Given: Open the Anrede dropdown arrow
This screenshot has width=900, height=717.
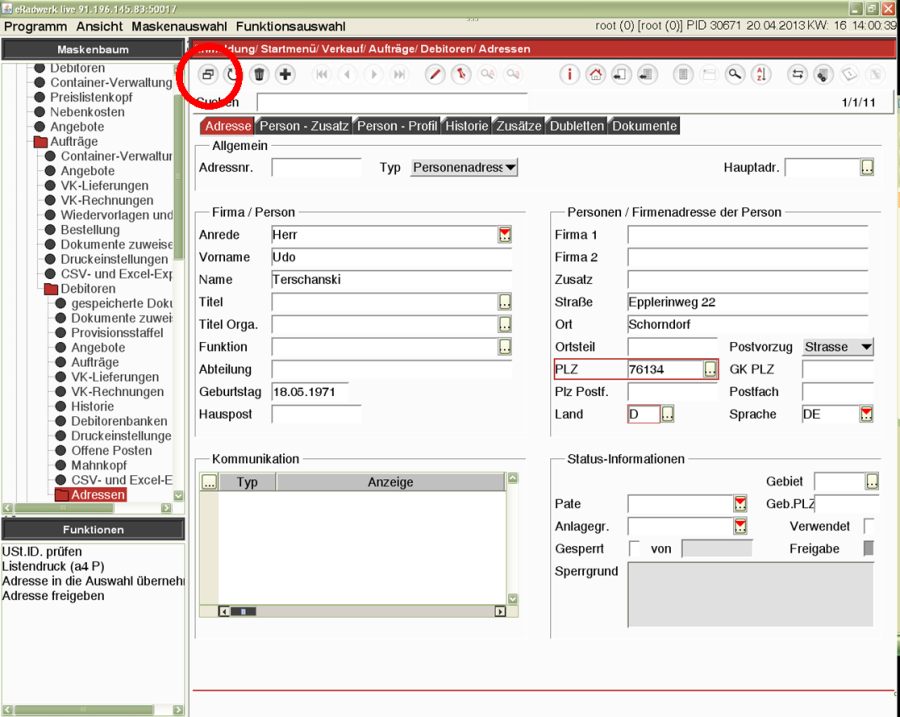Looking at the screenshot, I should tap(505, 235).
